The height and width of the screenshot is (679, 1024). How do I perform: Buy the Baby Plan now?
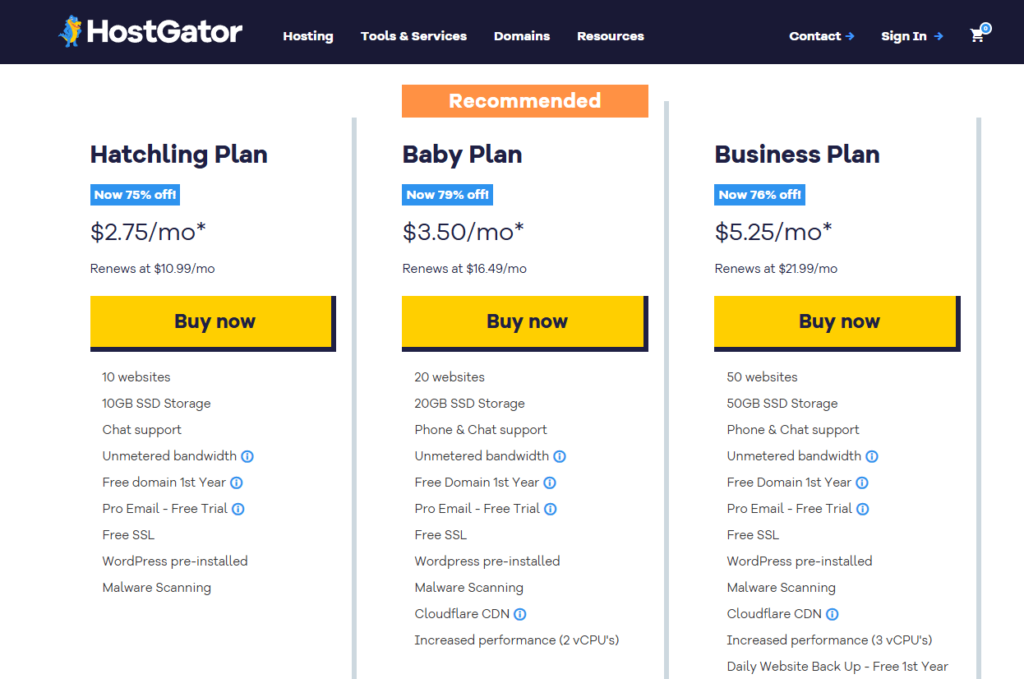pos(525,323)
